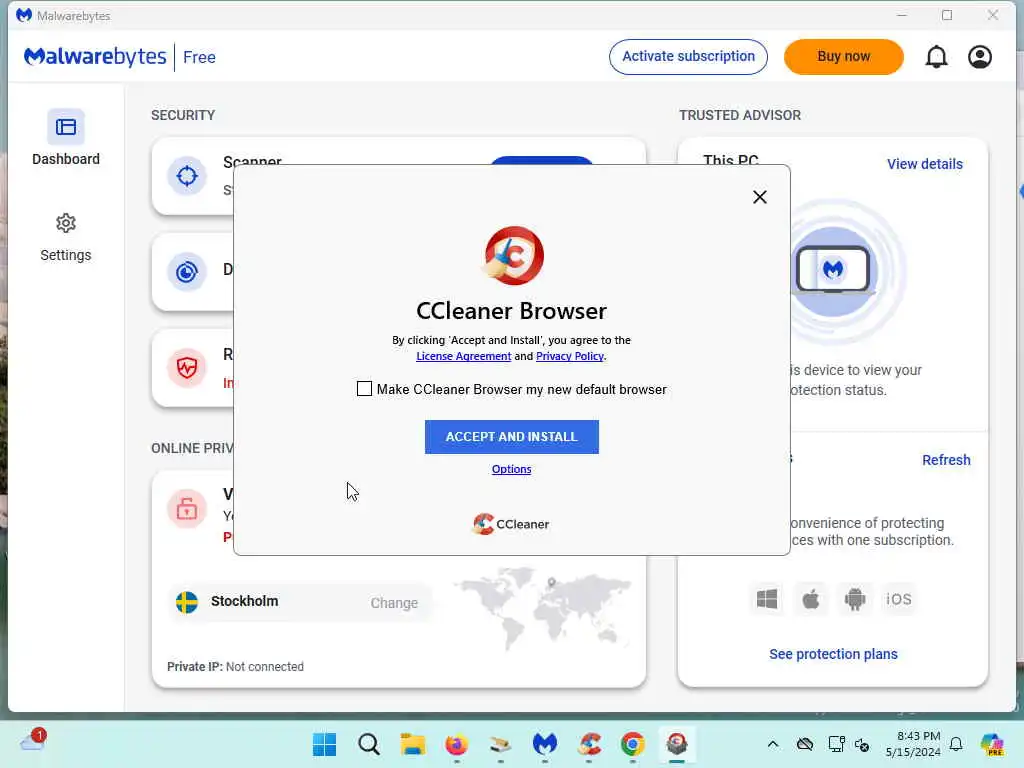Open taskbar Search
This screenshot has height=768, width=1024.
click(368, 744)
